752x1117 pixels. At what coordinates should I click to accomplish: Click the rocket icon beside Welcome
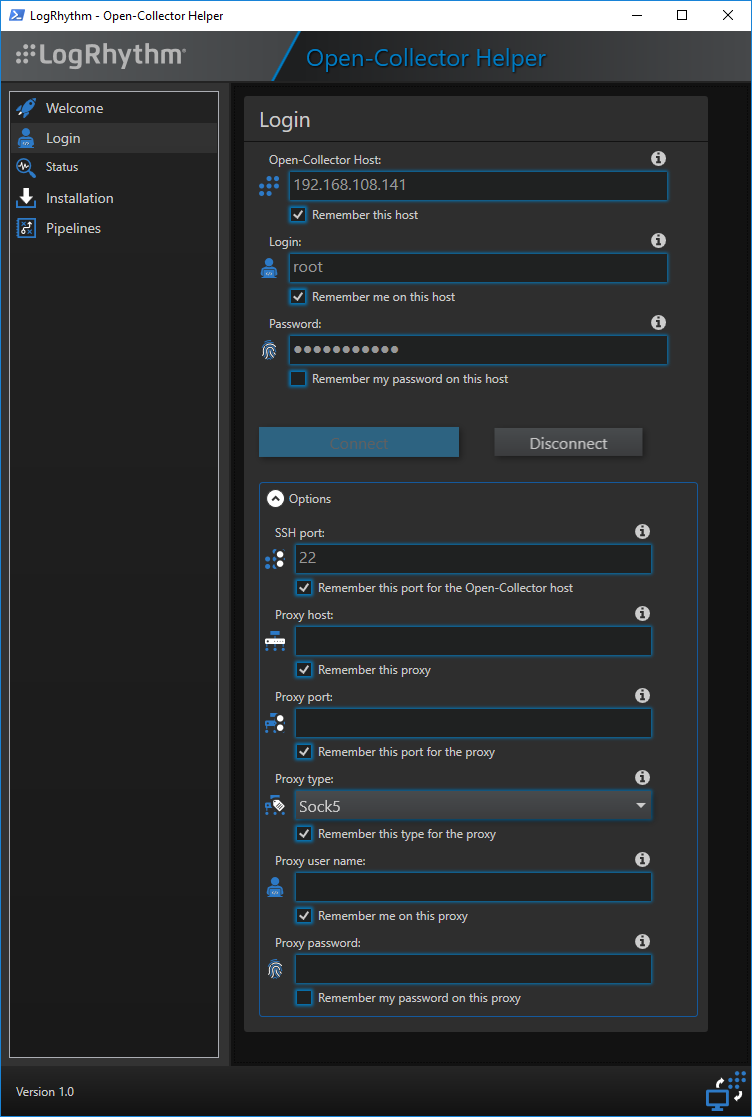[x=26, y=108]
